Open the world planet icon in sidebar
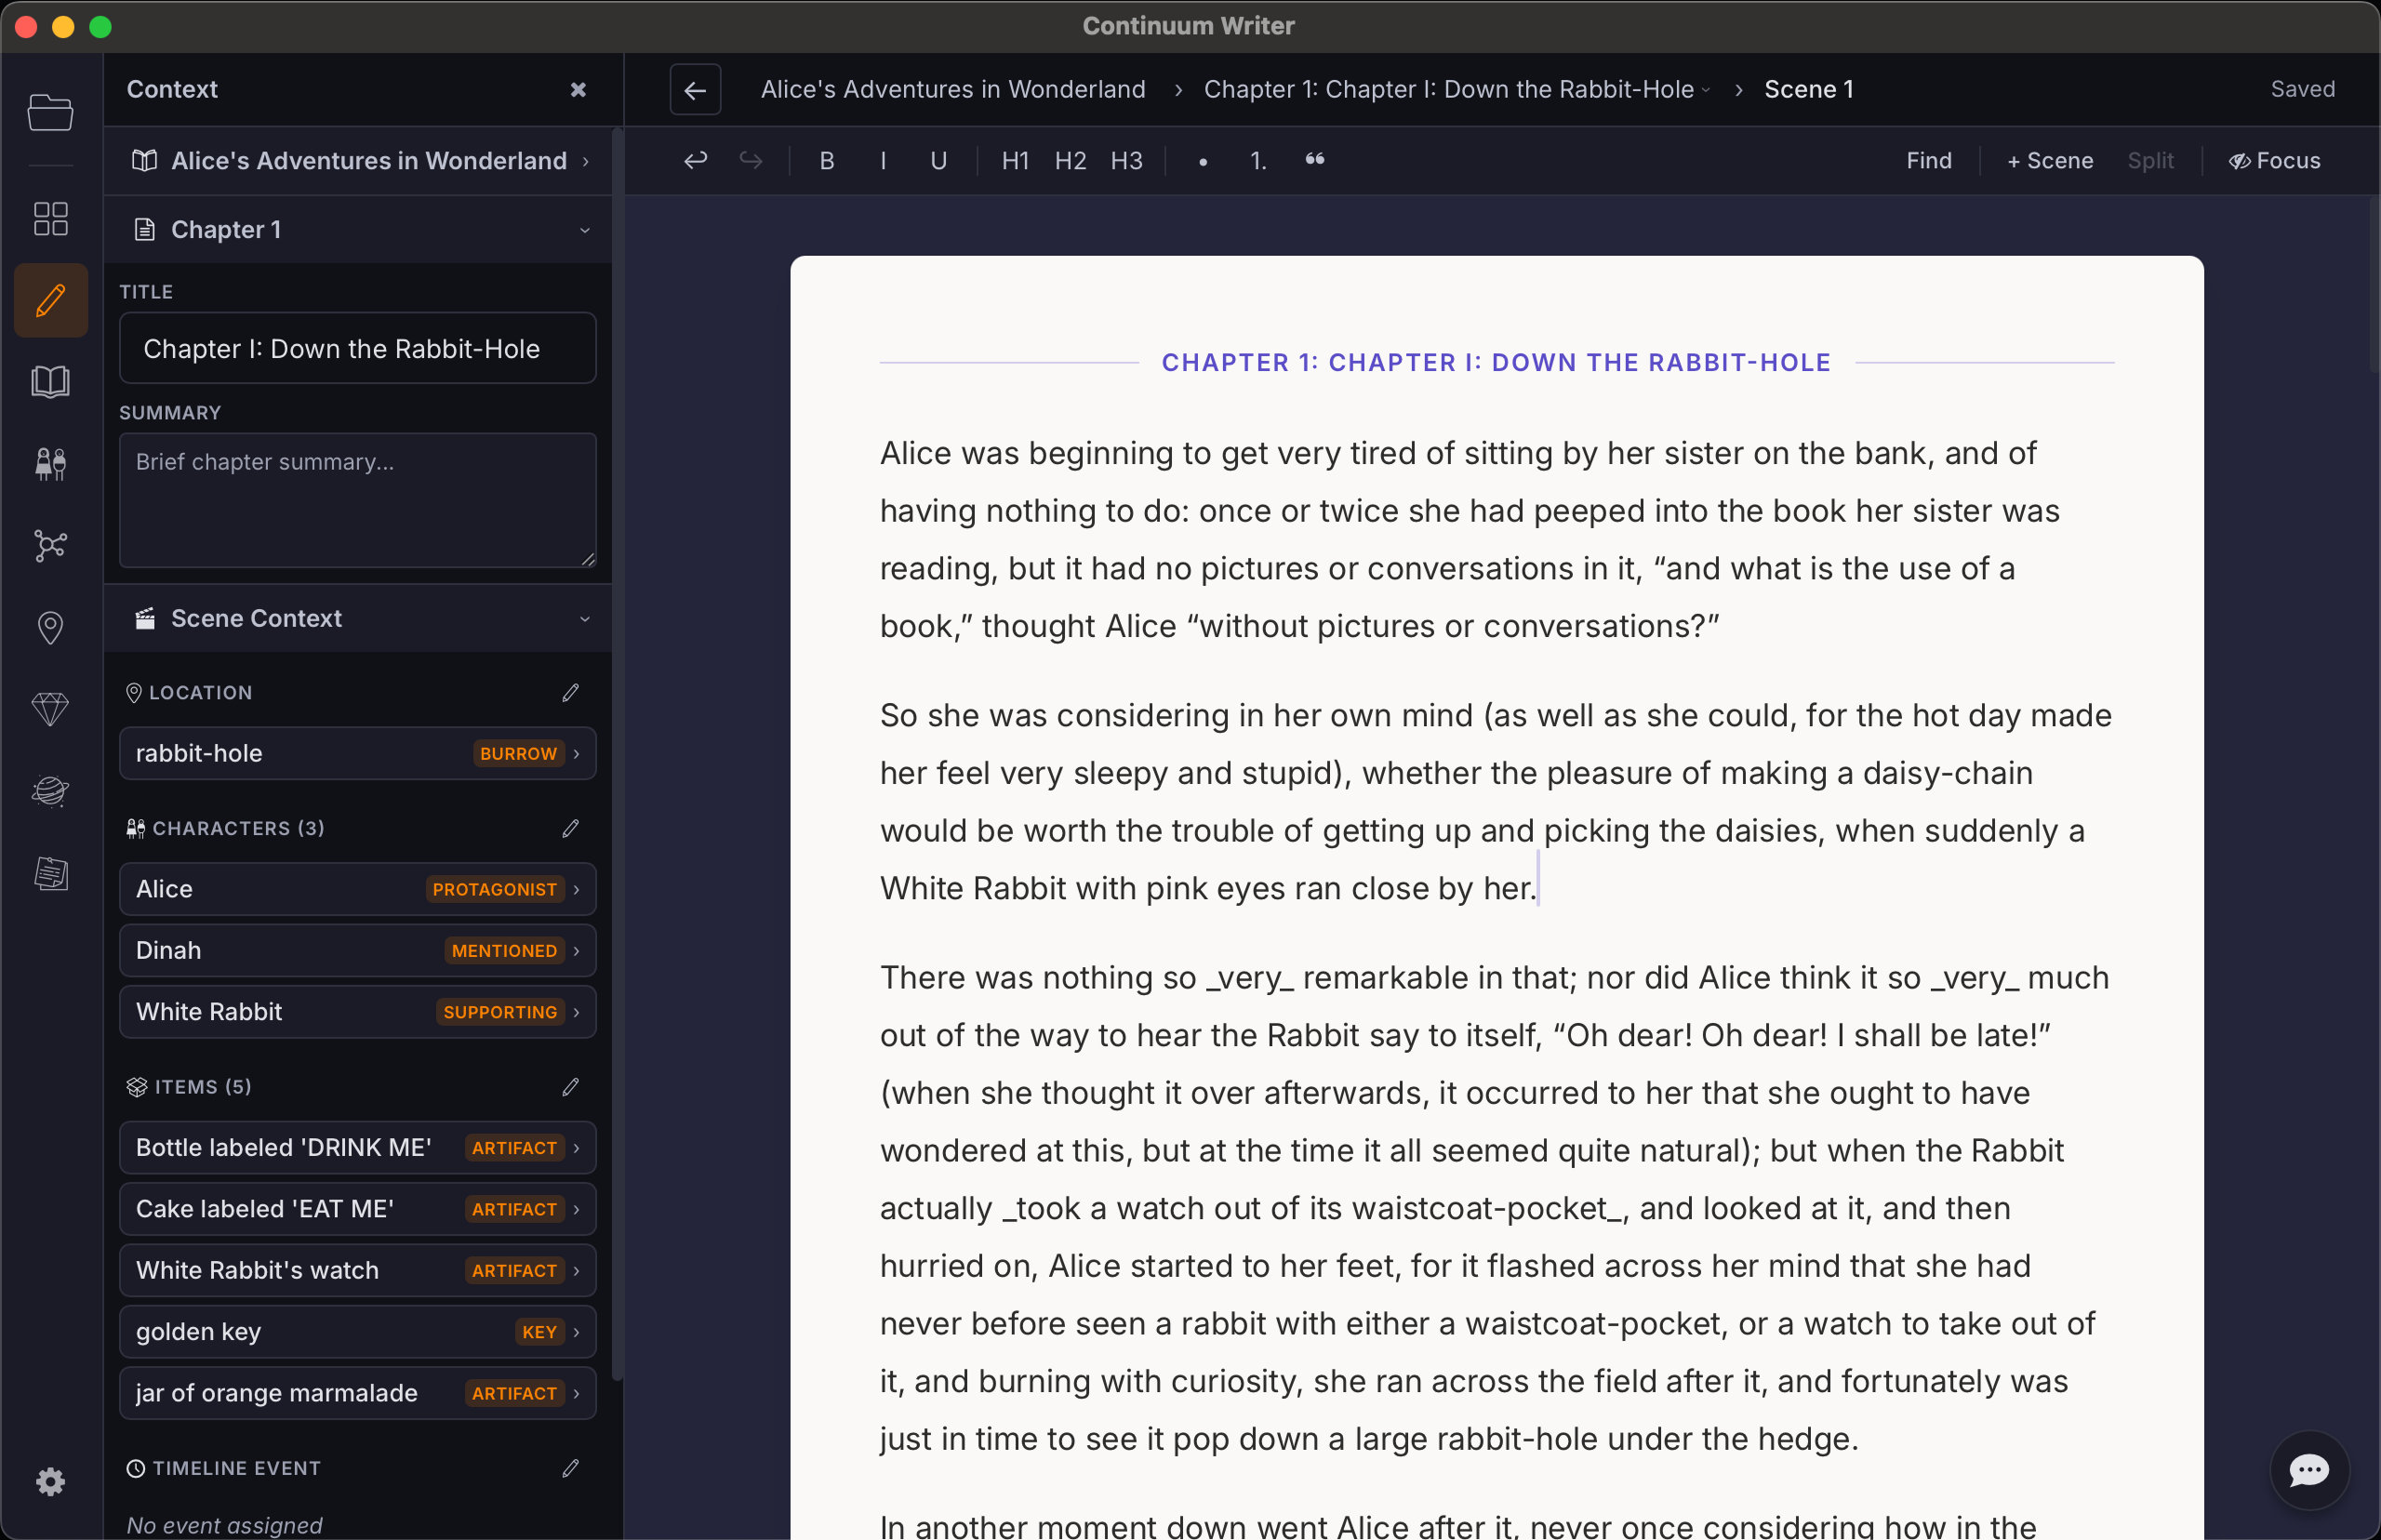Image resolution: width=2381 pixels, height=1540 pixels. click(x=50, y=791)
